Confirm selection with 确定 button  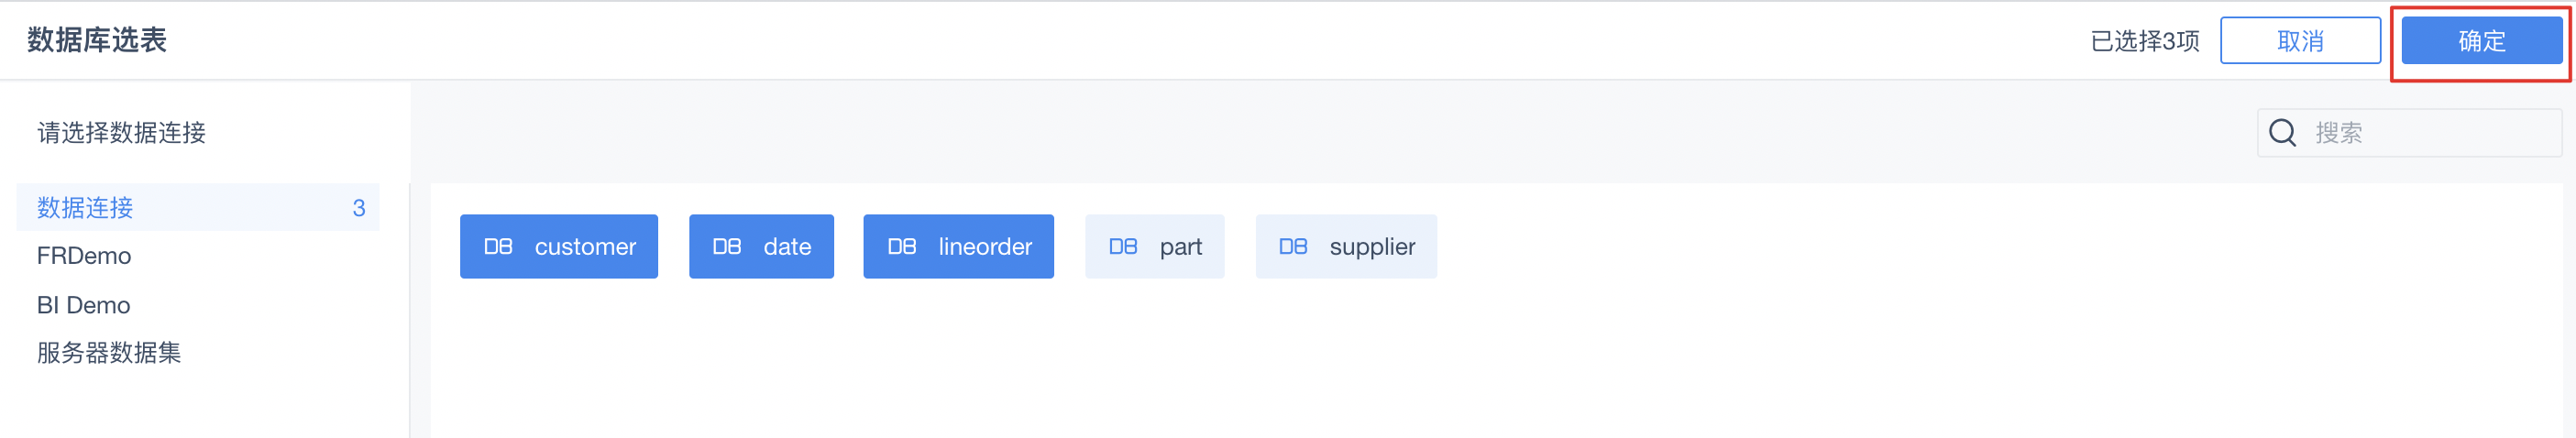(x=2482, y=41)
